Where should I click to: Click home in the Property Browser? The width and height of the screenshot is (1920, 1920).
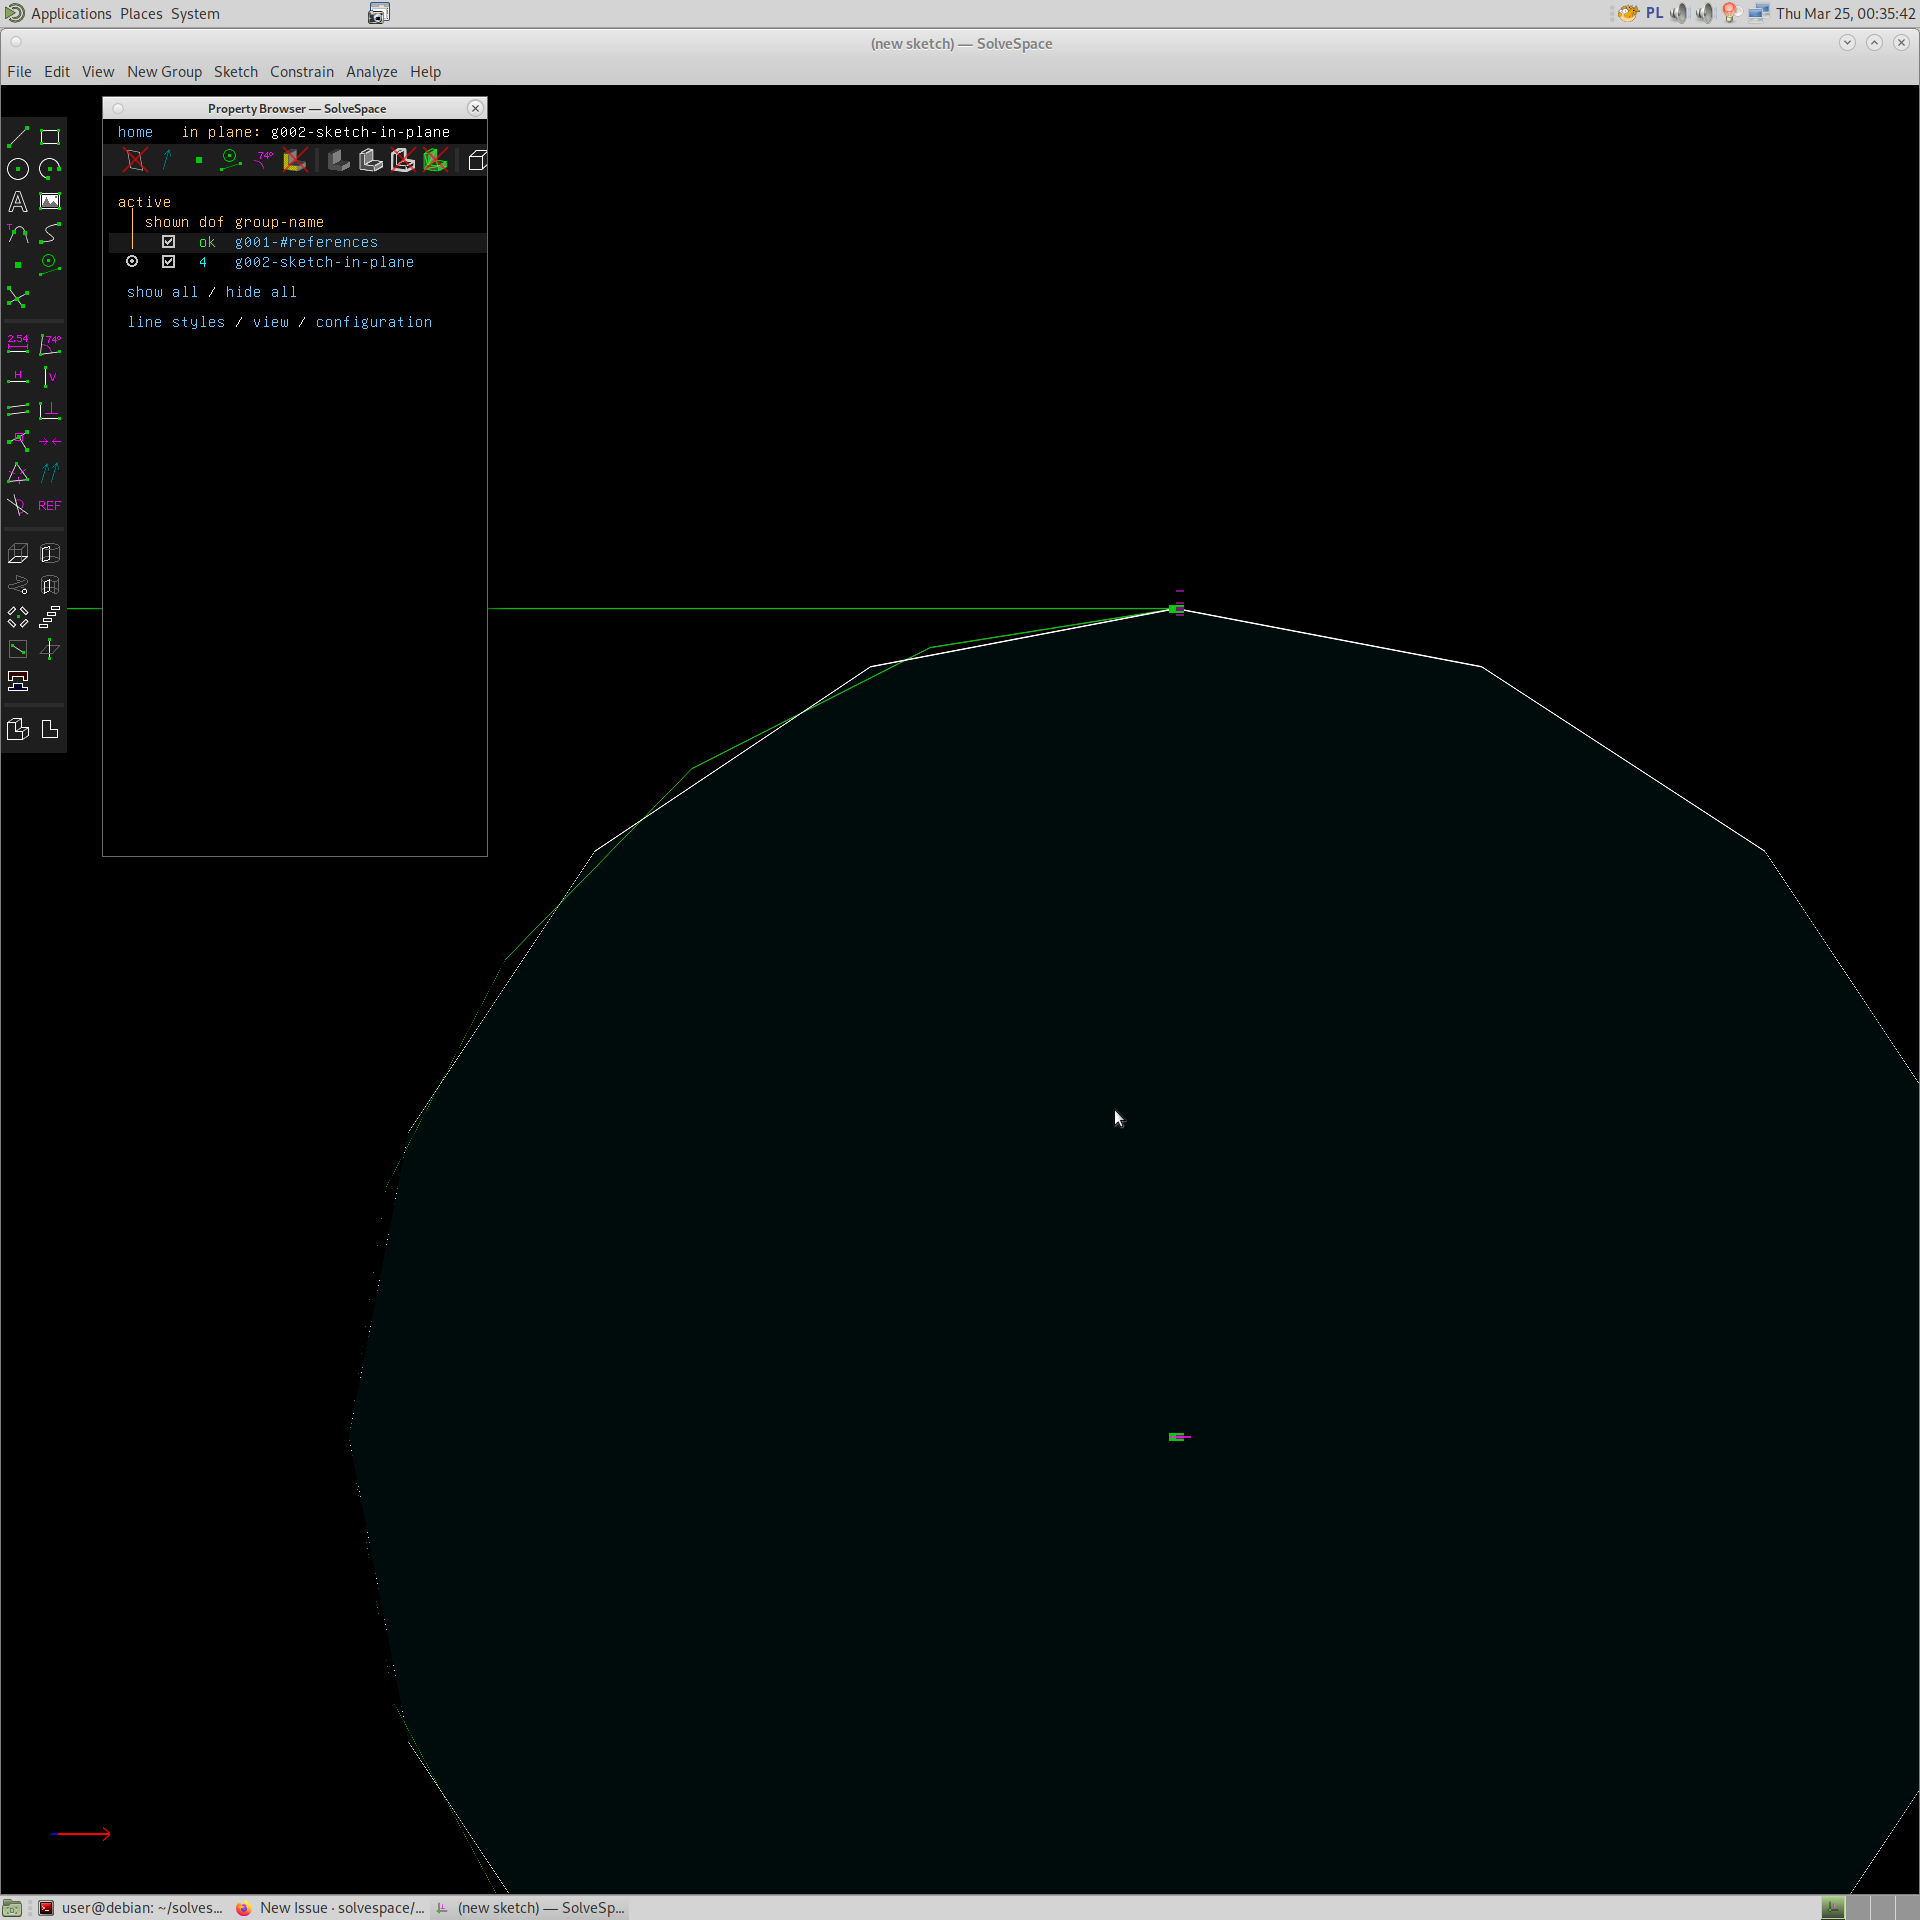[x=135, y=131]
